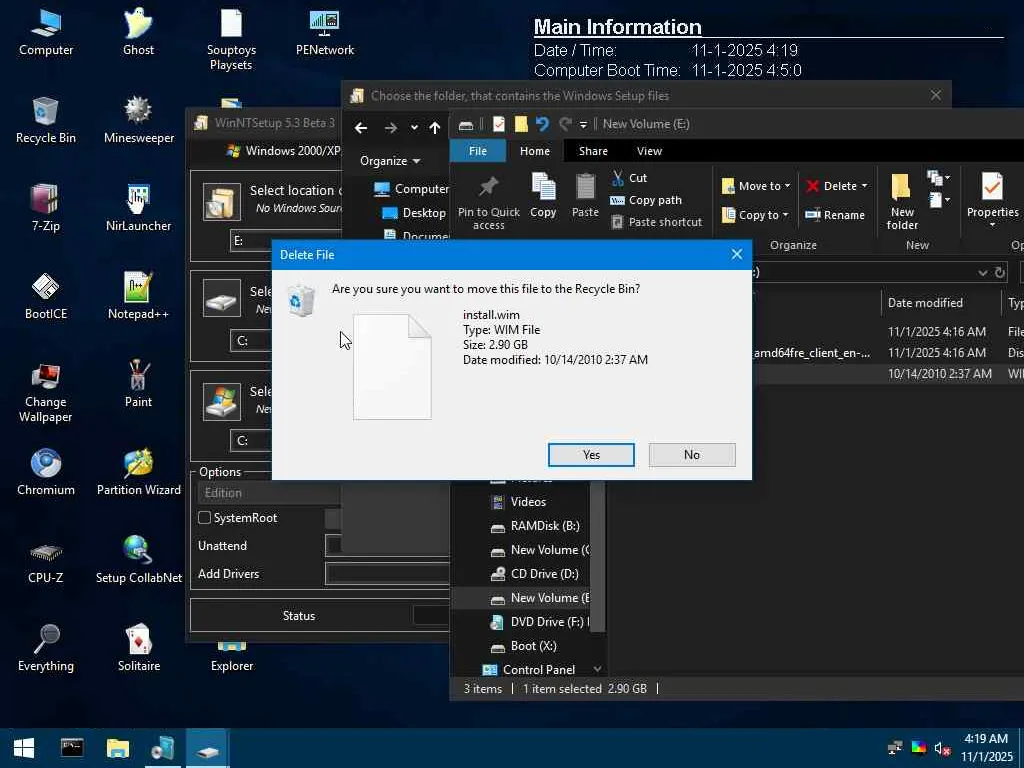Expand the Organize dropdown
1024x768 pixels.
390,161
